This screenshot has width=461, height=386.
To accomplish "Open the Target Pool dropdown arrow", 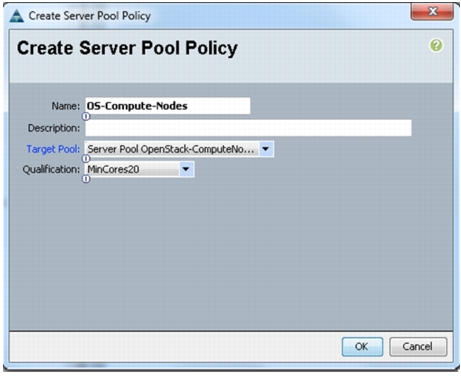I will pyautogui.click(x=266, y=149).
